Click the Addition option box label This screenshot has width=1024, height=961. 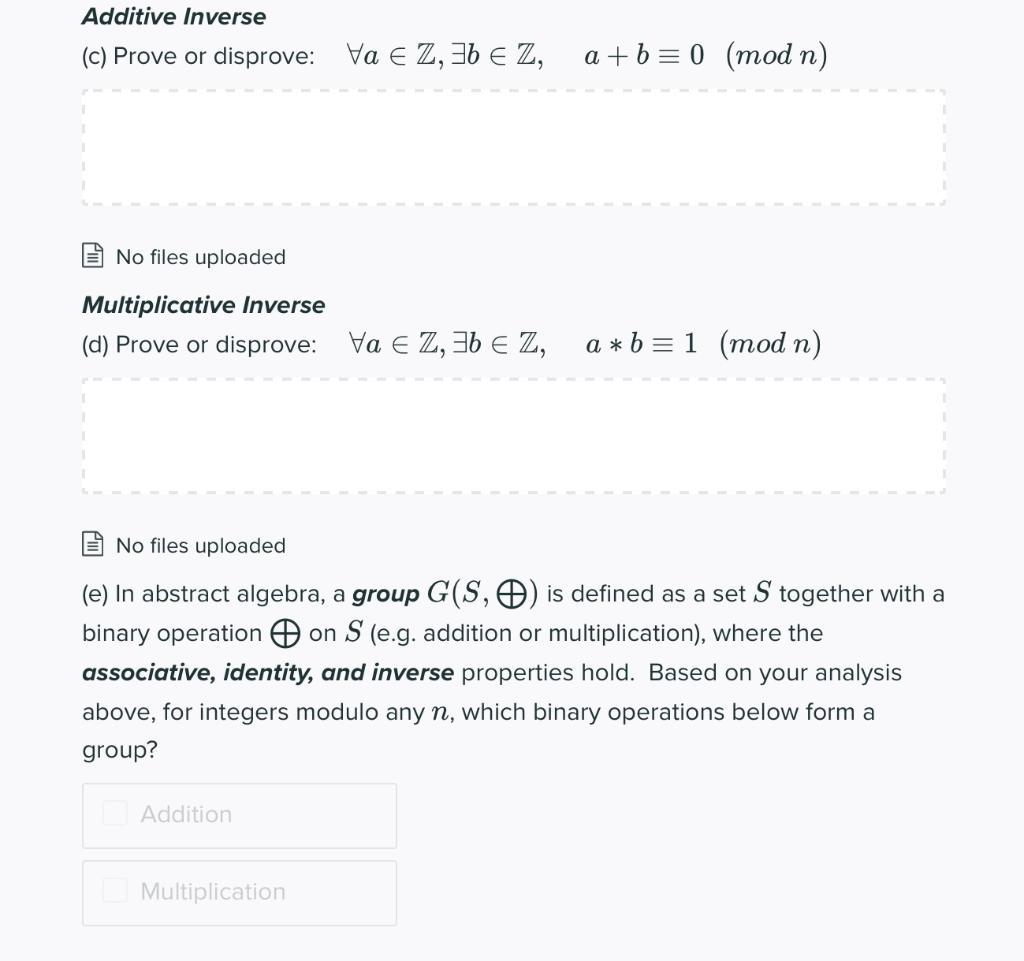(186, 814)
